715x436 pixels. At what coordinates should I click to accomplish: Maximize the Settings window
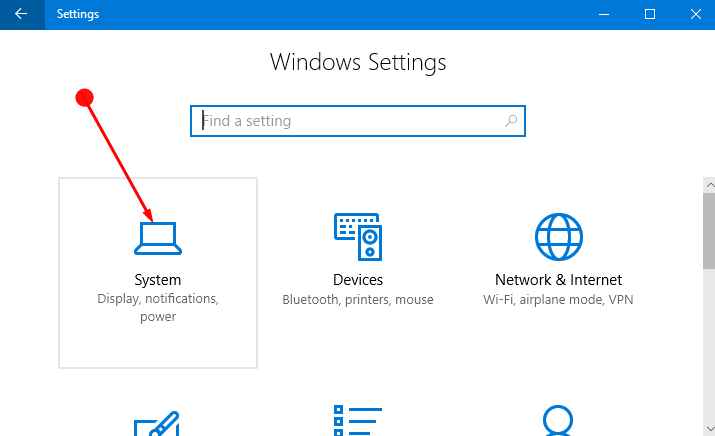(x=650, y=15)
